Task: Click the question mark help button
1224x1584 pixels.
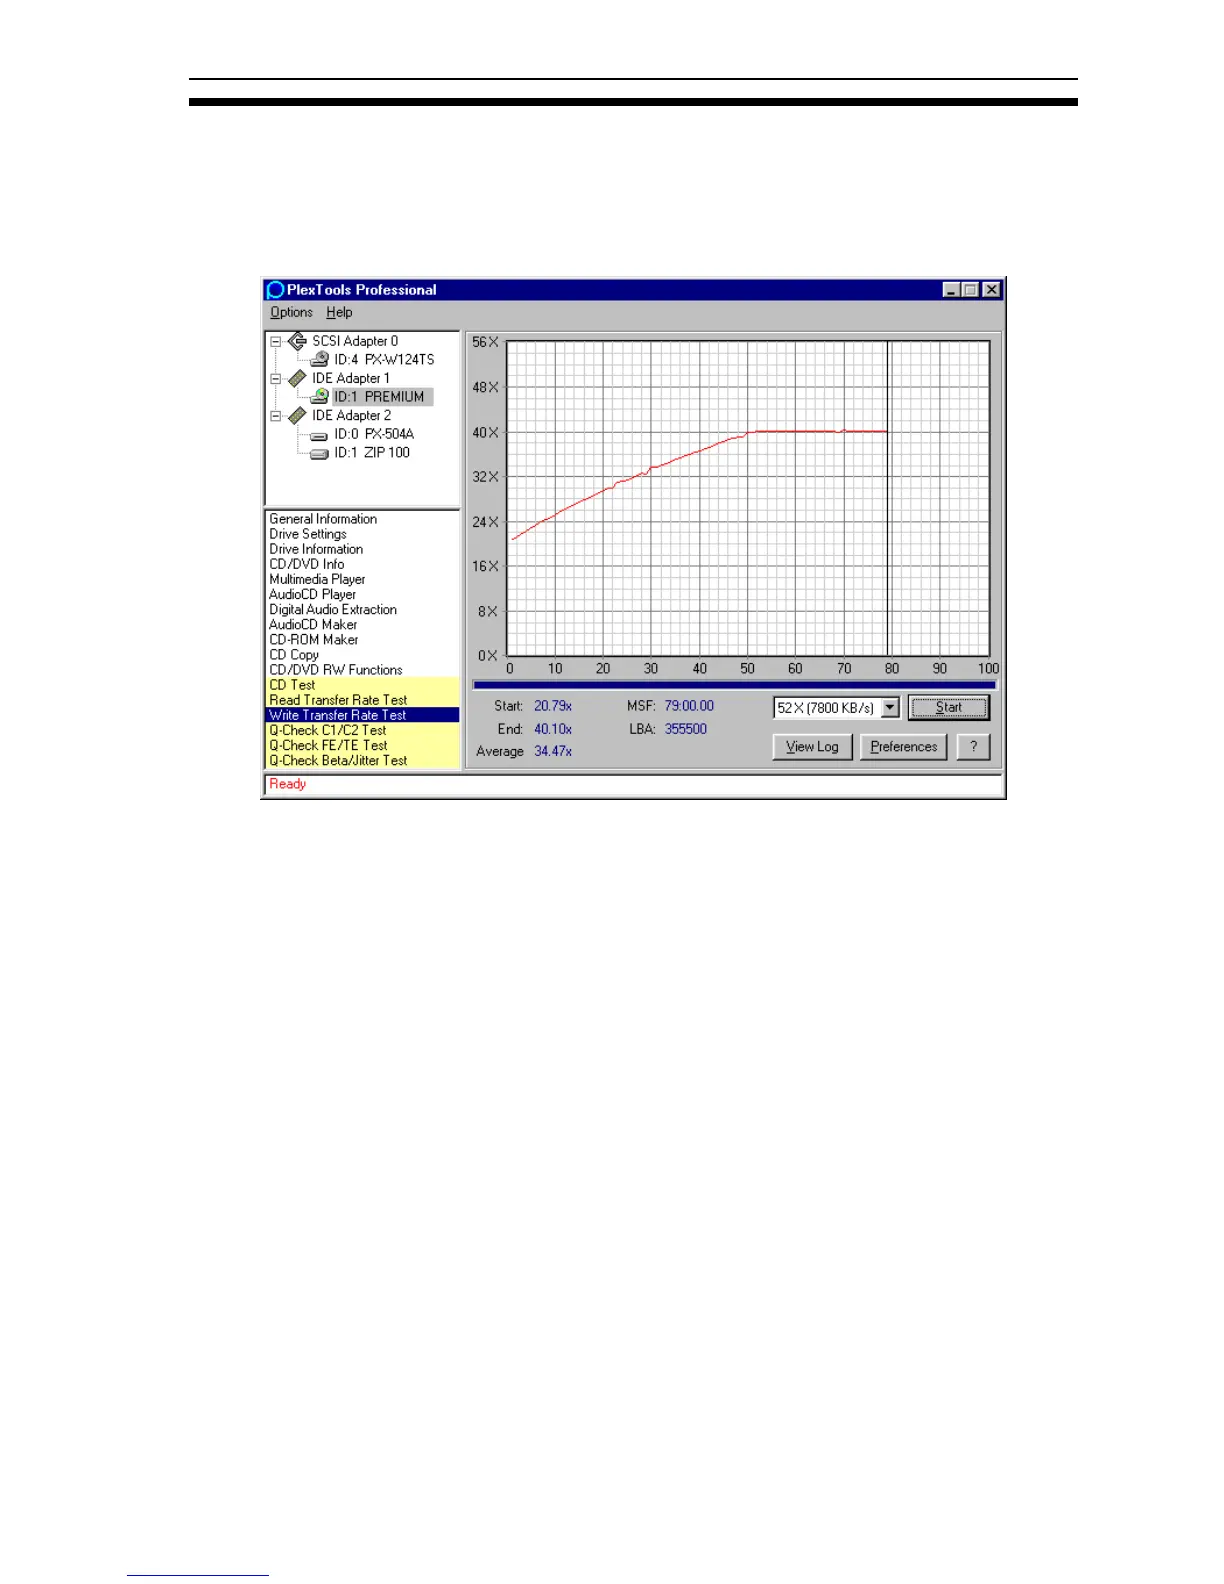Action: pyautogui.click(x=973, y=747)
